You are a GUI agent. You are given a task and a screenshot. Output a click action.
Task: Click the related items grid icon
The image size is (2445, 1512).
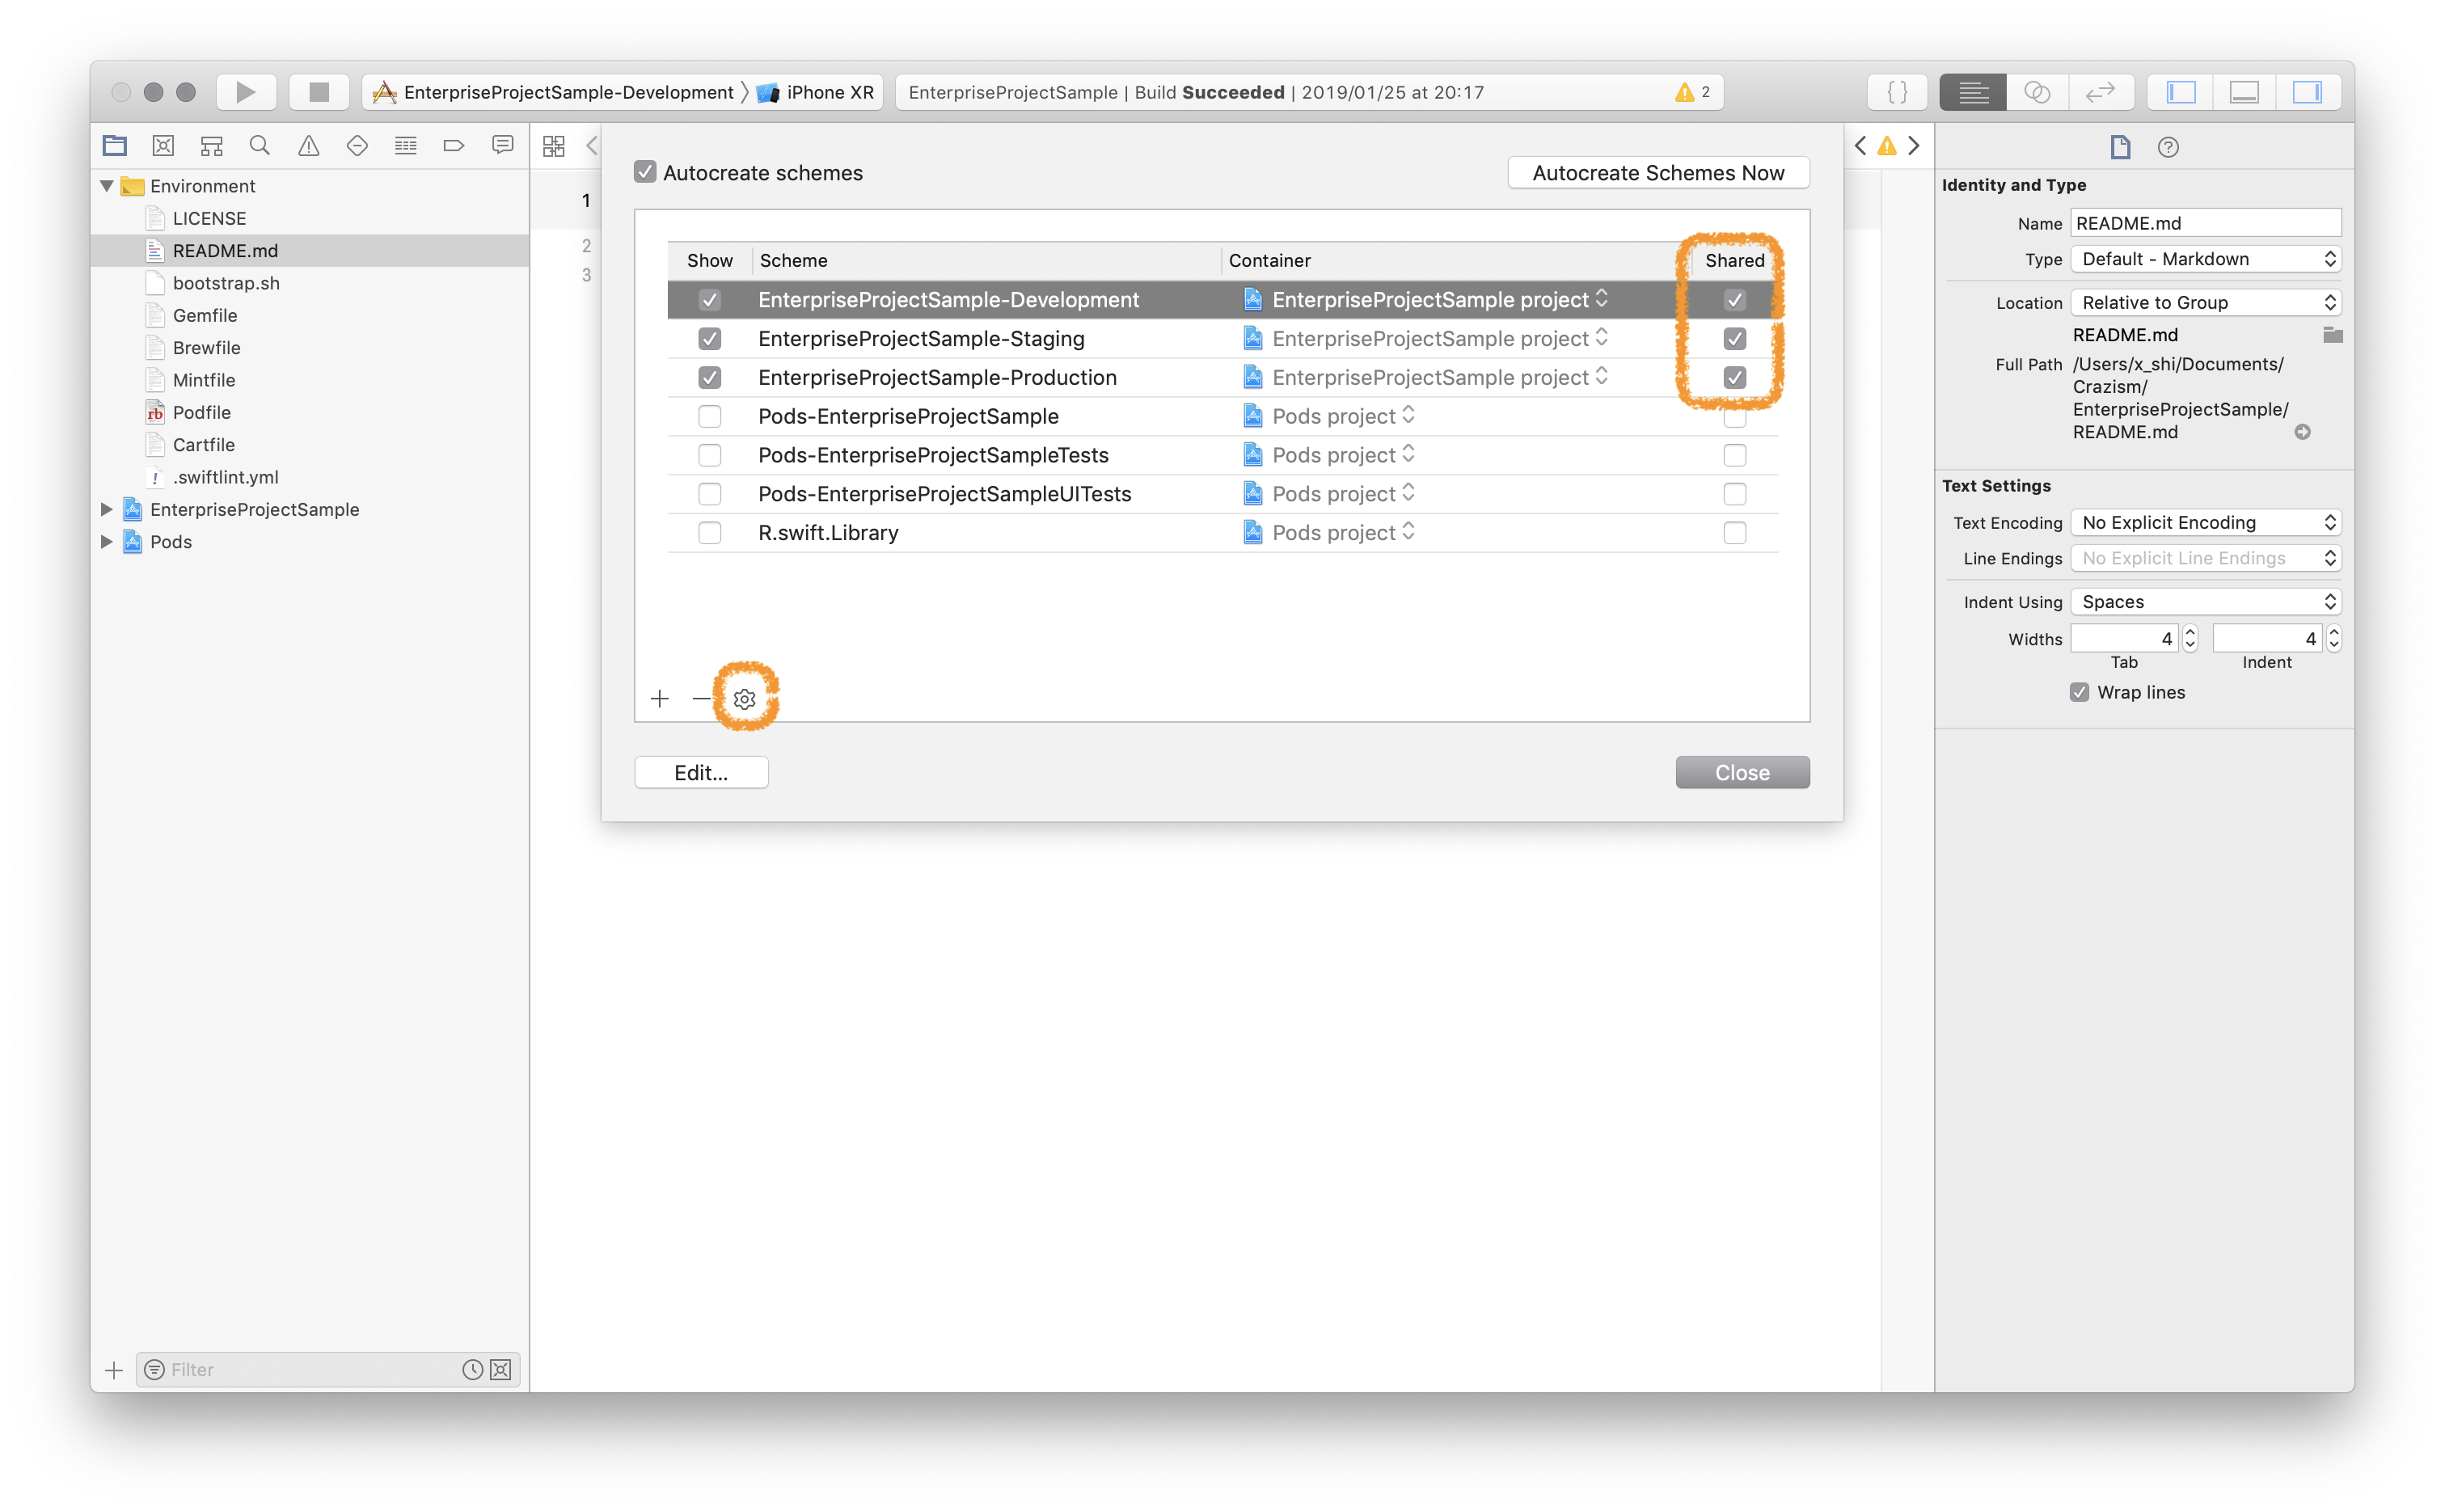pos(553,146)
